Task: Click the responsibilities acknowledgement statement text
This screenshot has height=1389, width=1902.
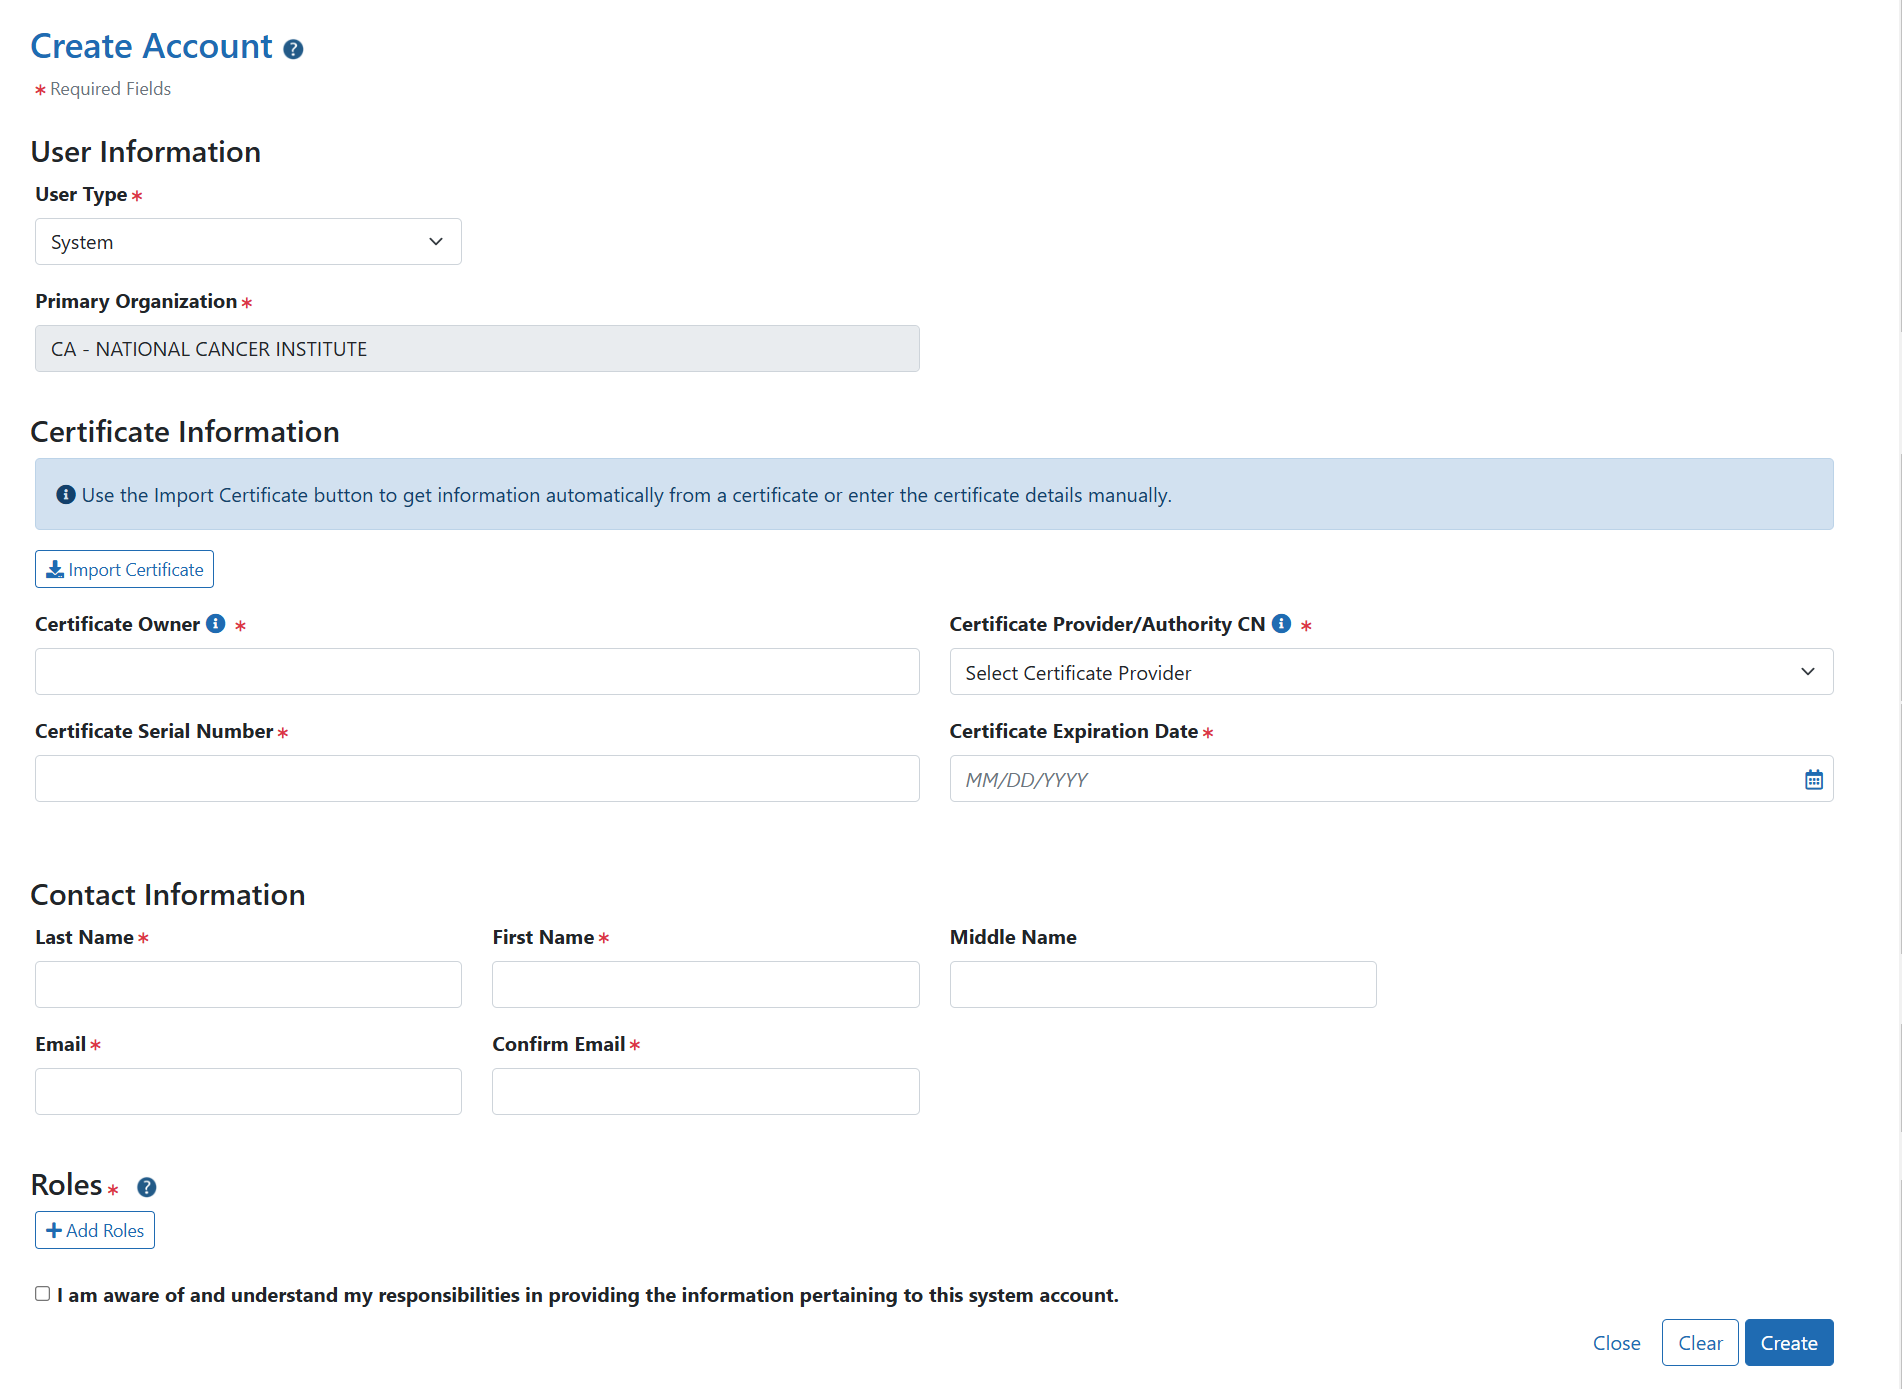Action: click(x=588, y=1295)
